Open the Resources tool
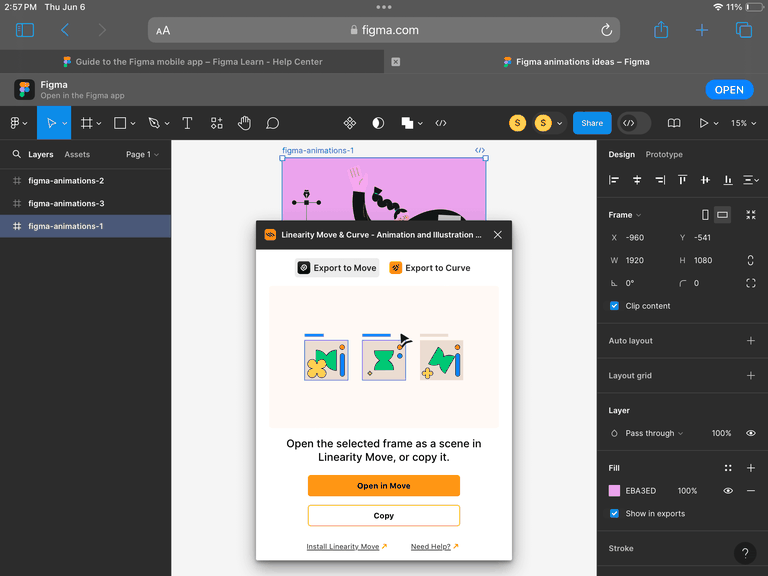Image resolution: width=768 pixels, height=576 pixels. coord(216,123)
